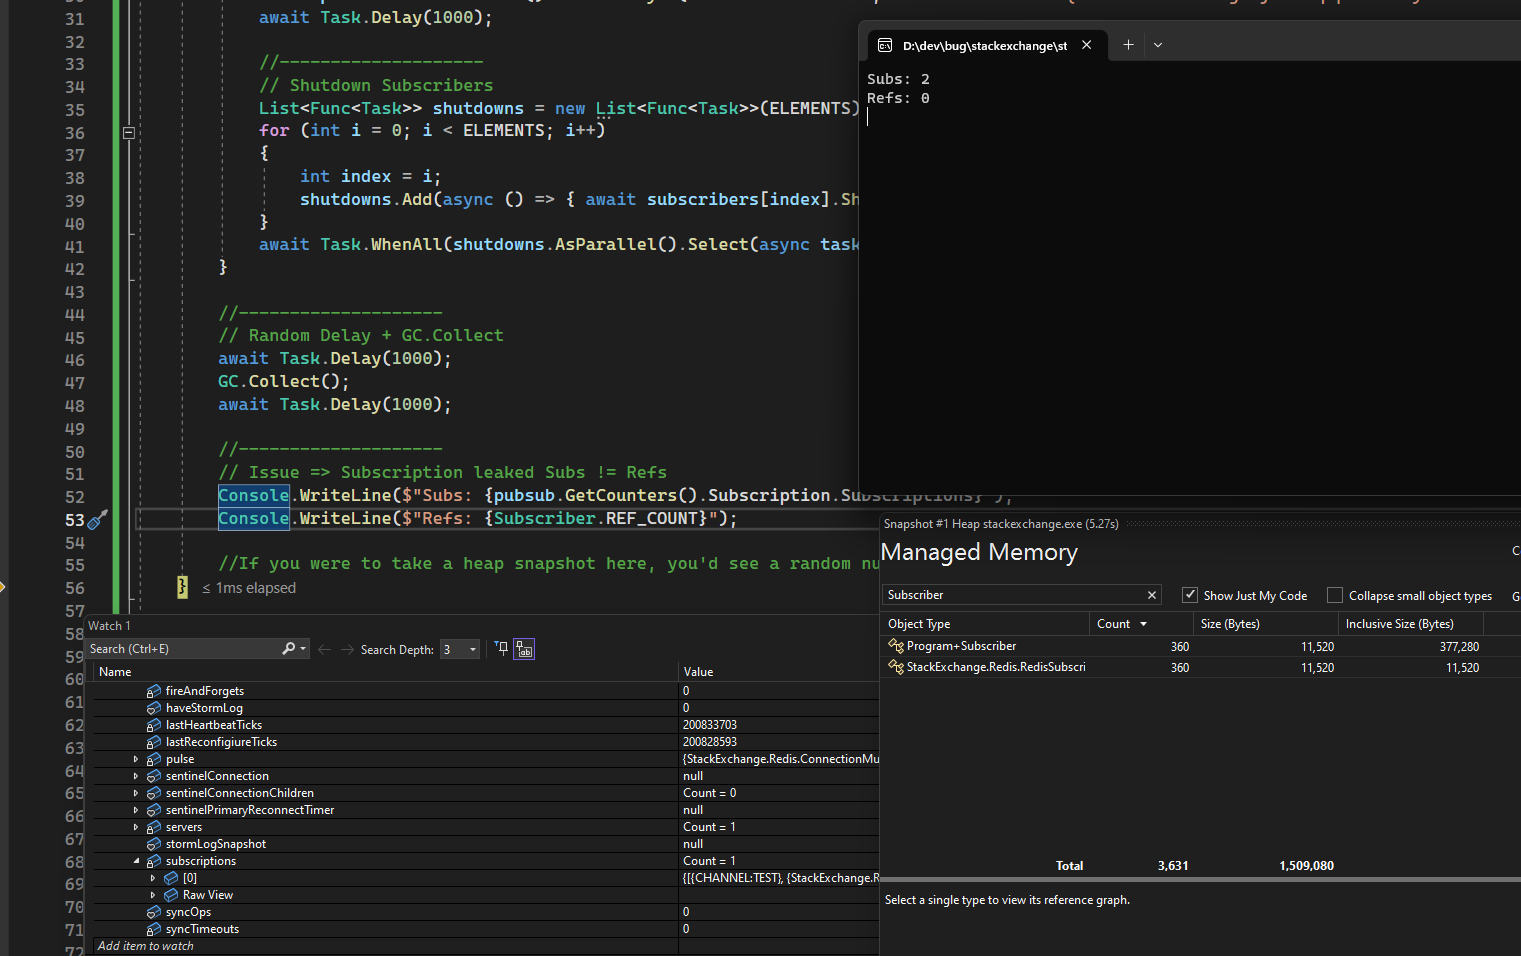Click the sentinelConnectionChildren field icon
The width and height of the screenshot is (1521, 956).
[x=154, y=793]
